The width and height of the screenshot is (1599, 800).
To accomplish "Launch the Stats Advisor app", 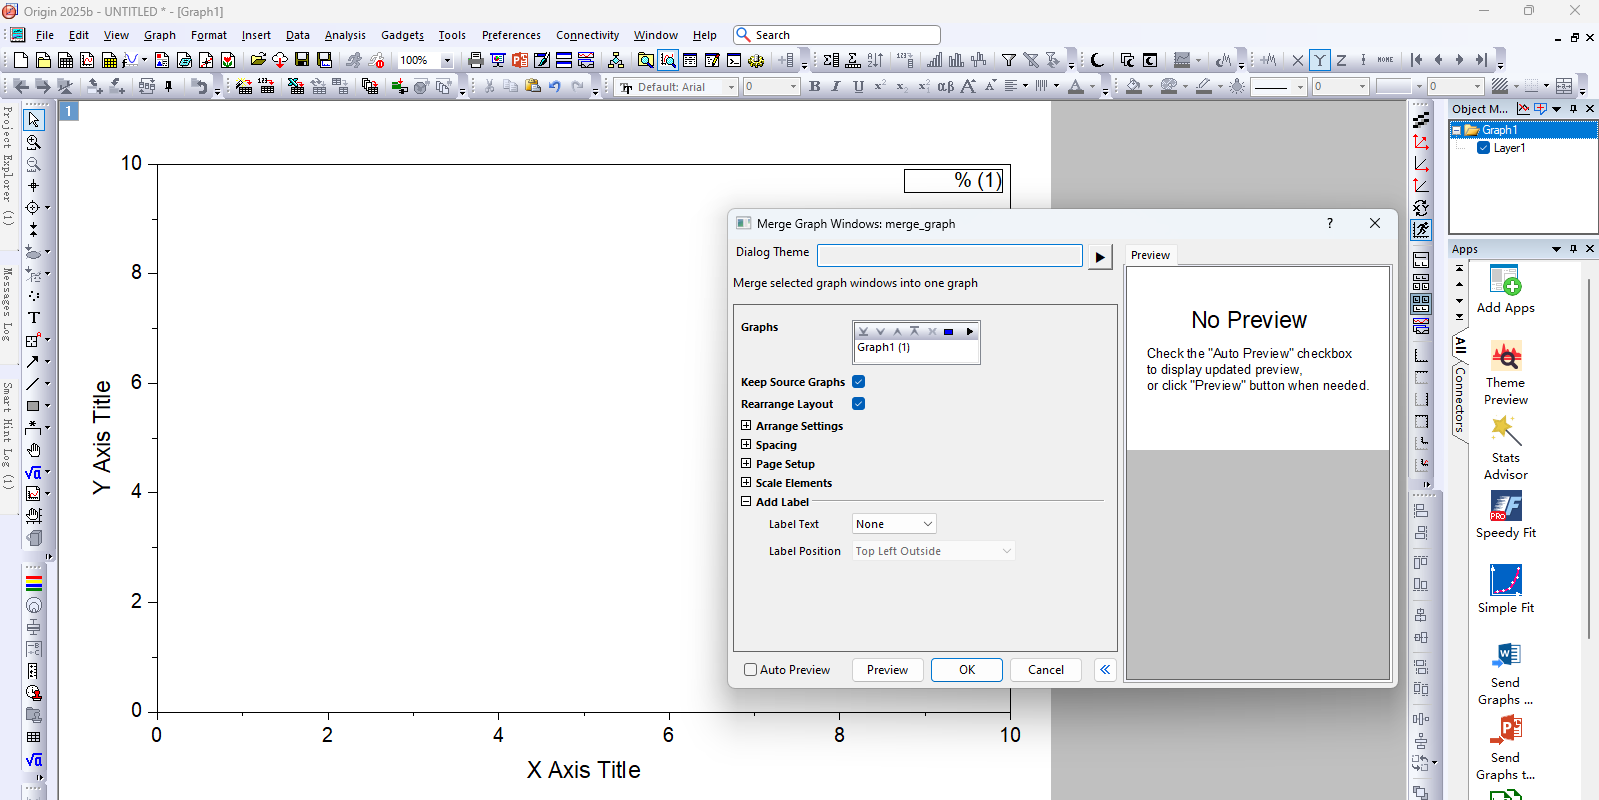I will [1505, 431].
